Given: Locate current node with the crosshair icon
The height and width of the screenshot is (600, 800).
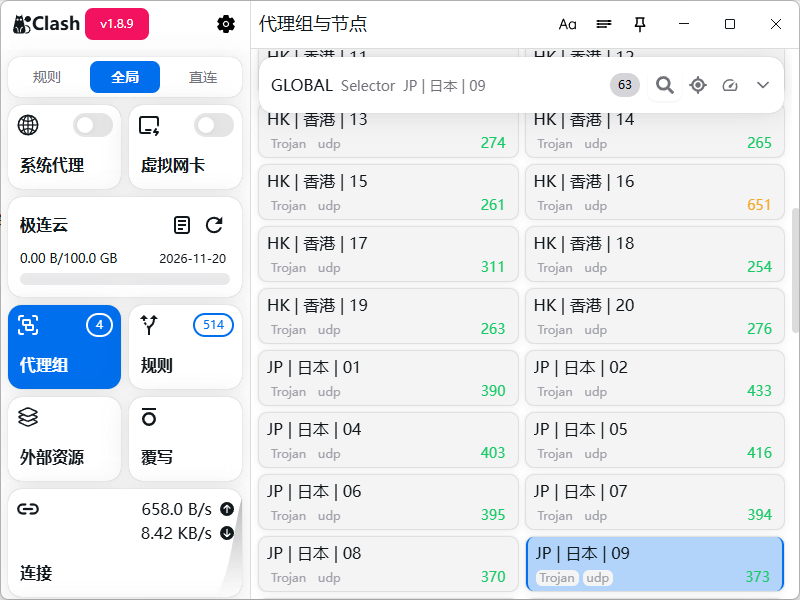Looking at the screenshot, I should (x=698, y=85).
